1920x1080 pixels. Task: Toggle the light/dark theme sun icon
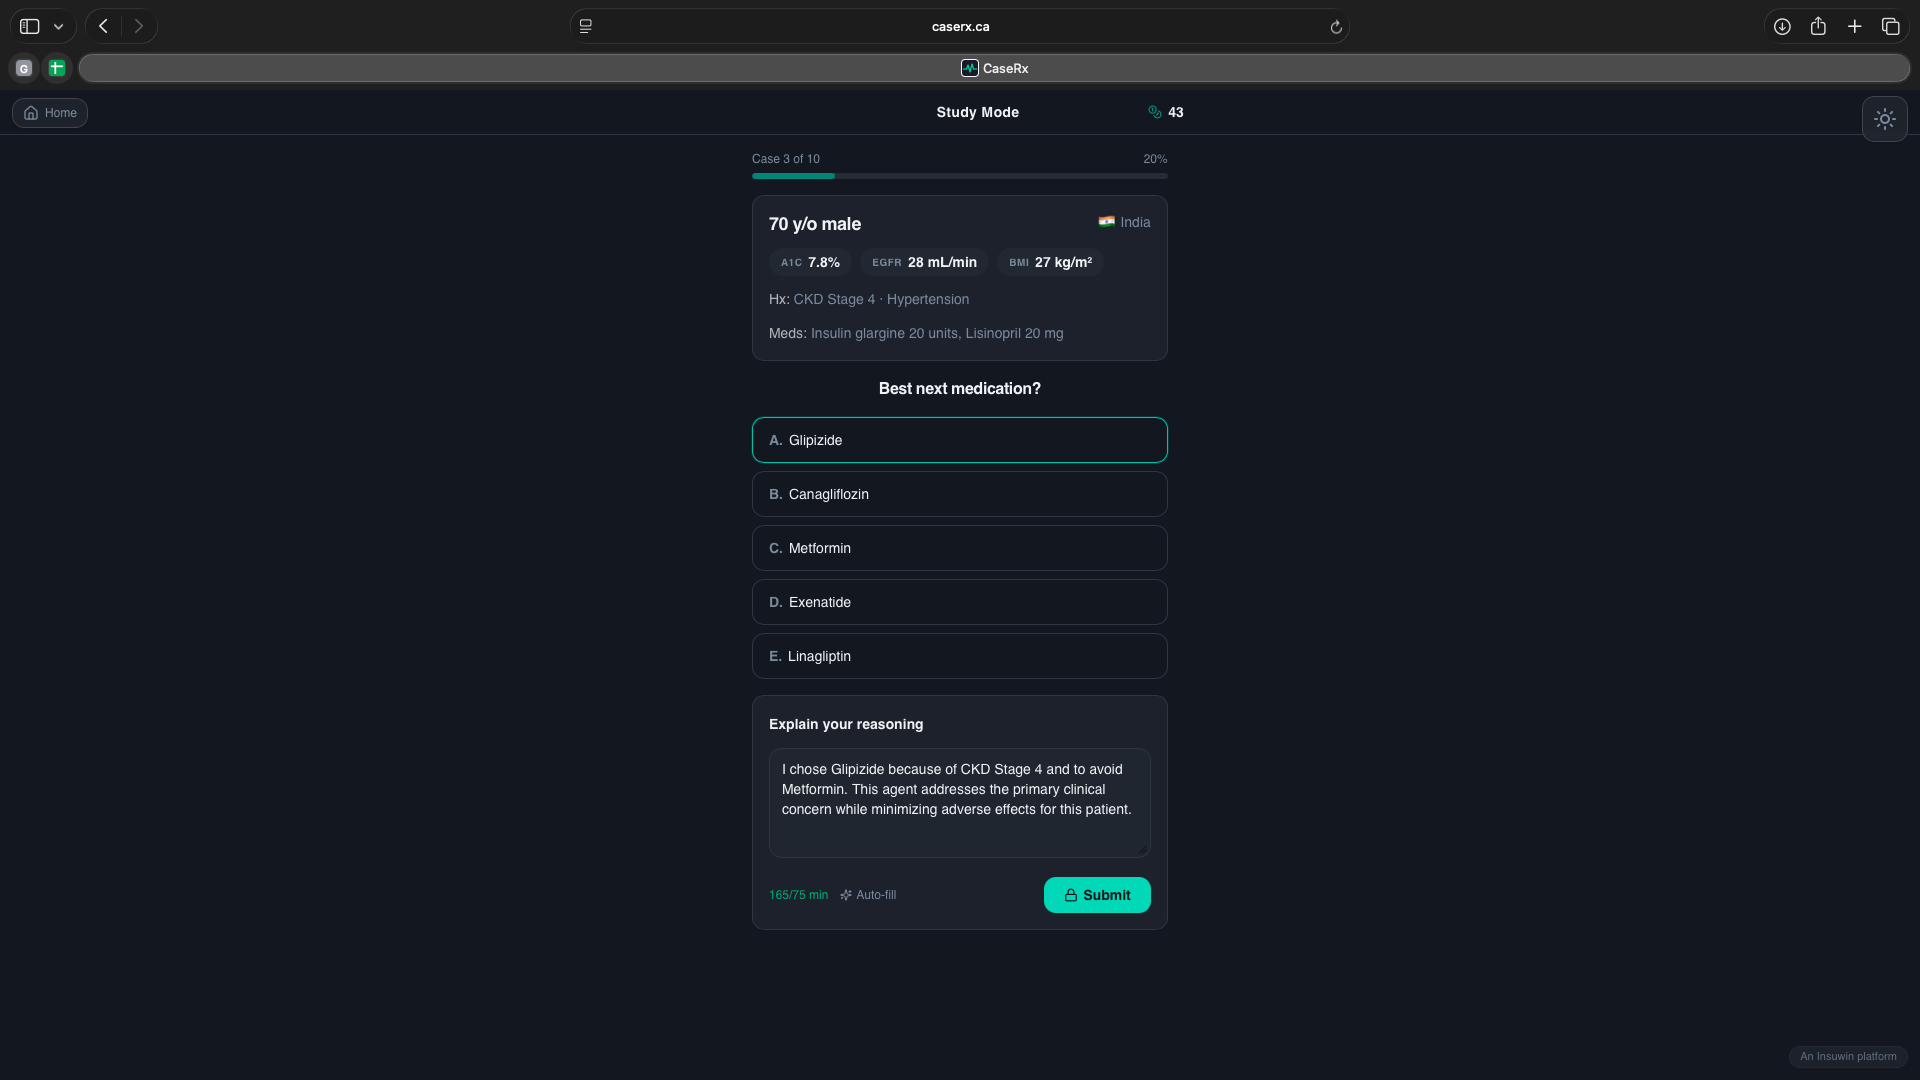(1884, 119)
